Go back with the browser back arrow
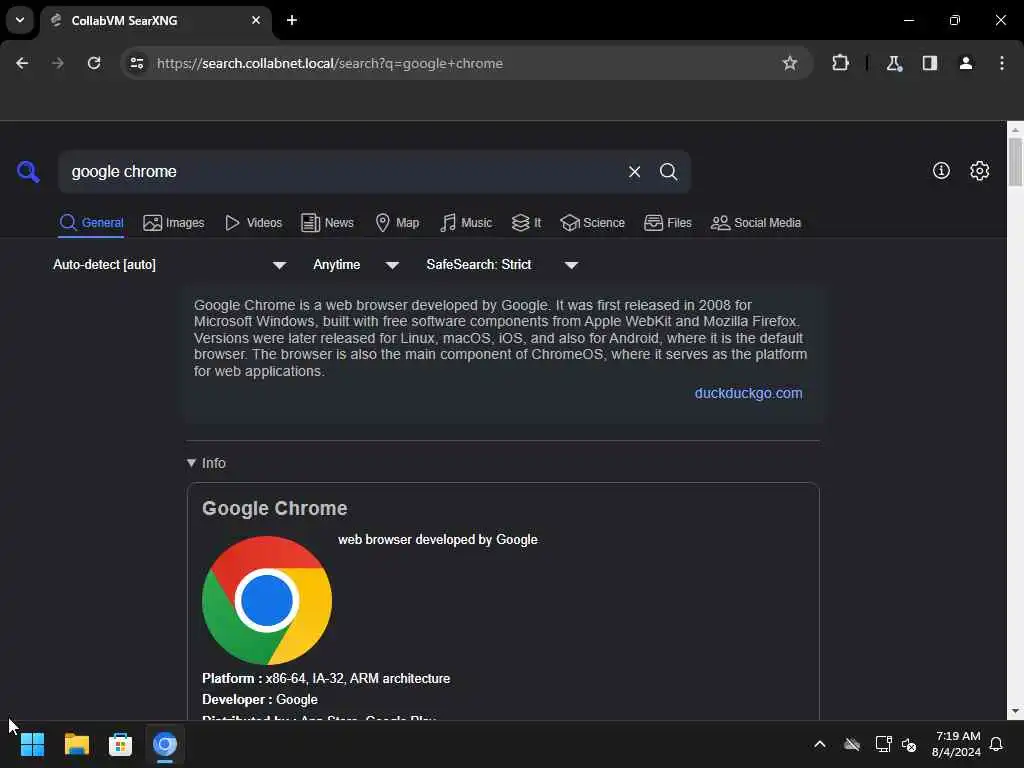 22,63
